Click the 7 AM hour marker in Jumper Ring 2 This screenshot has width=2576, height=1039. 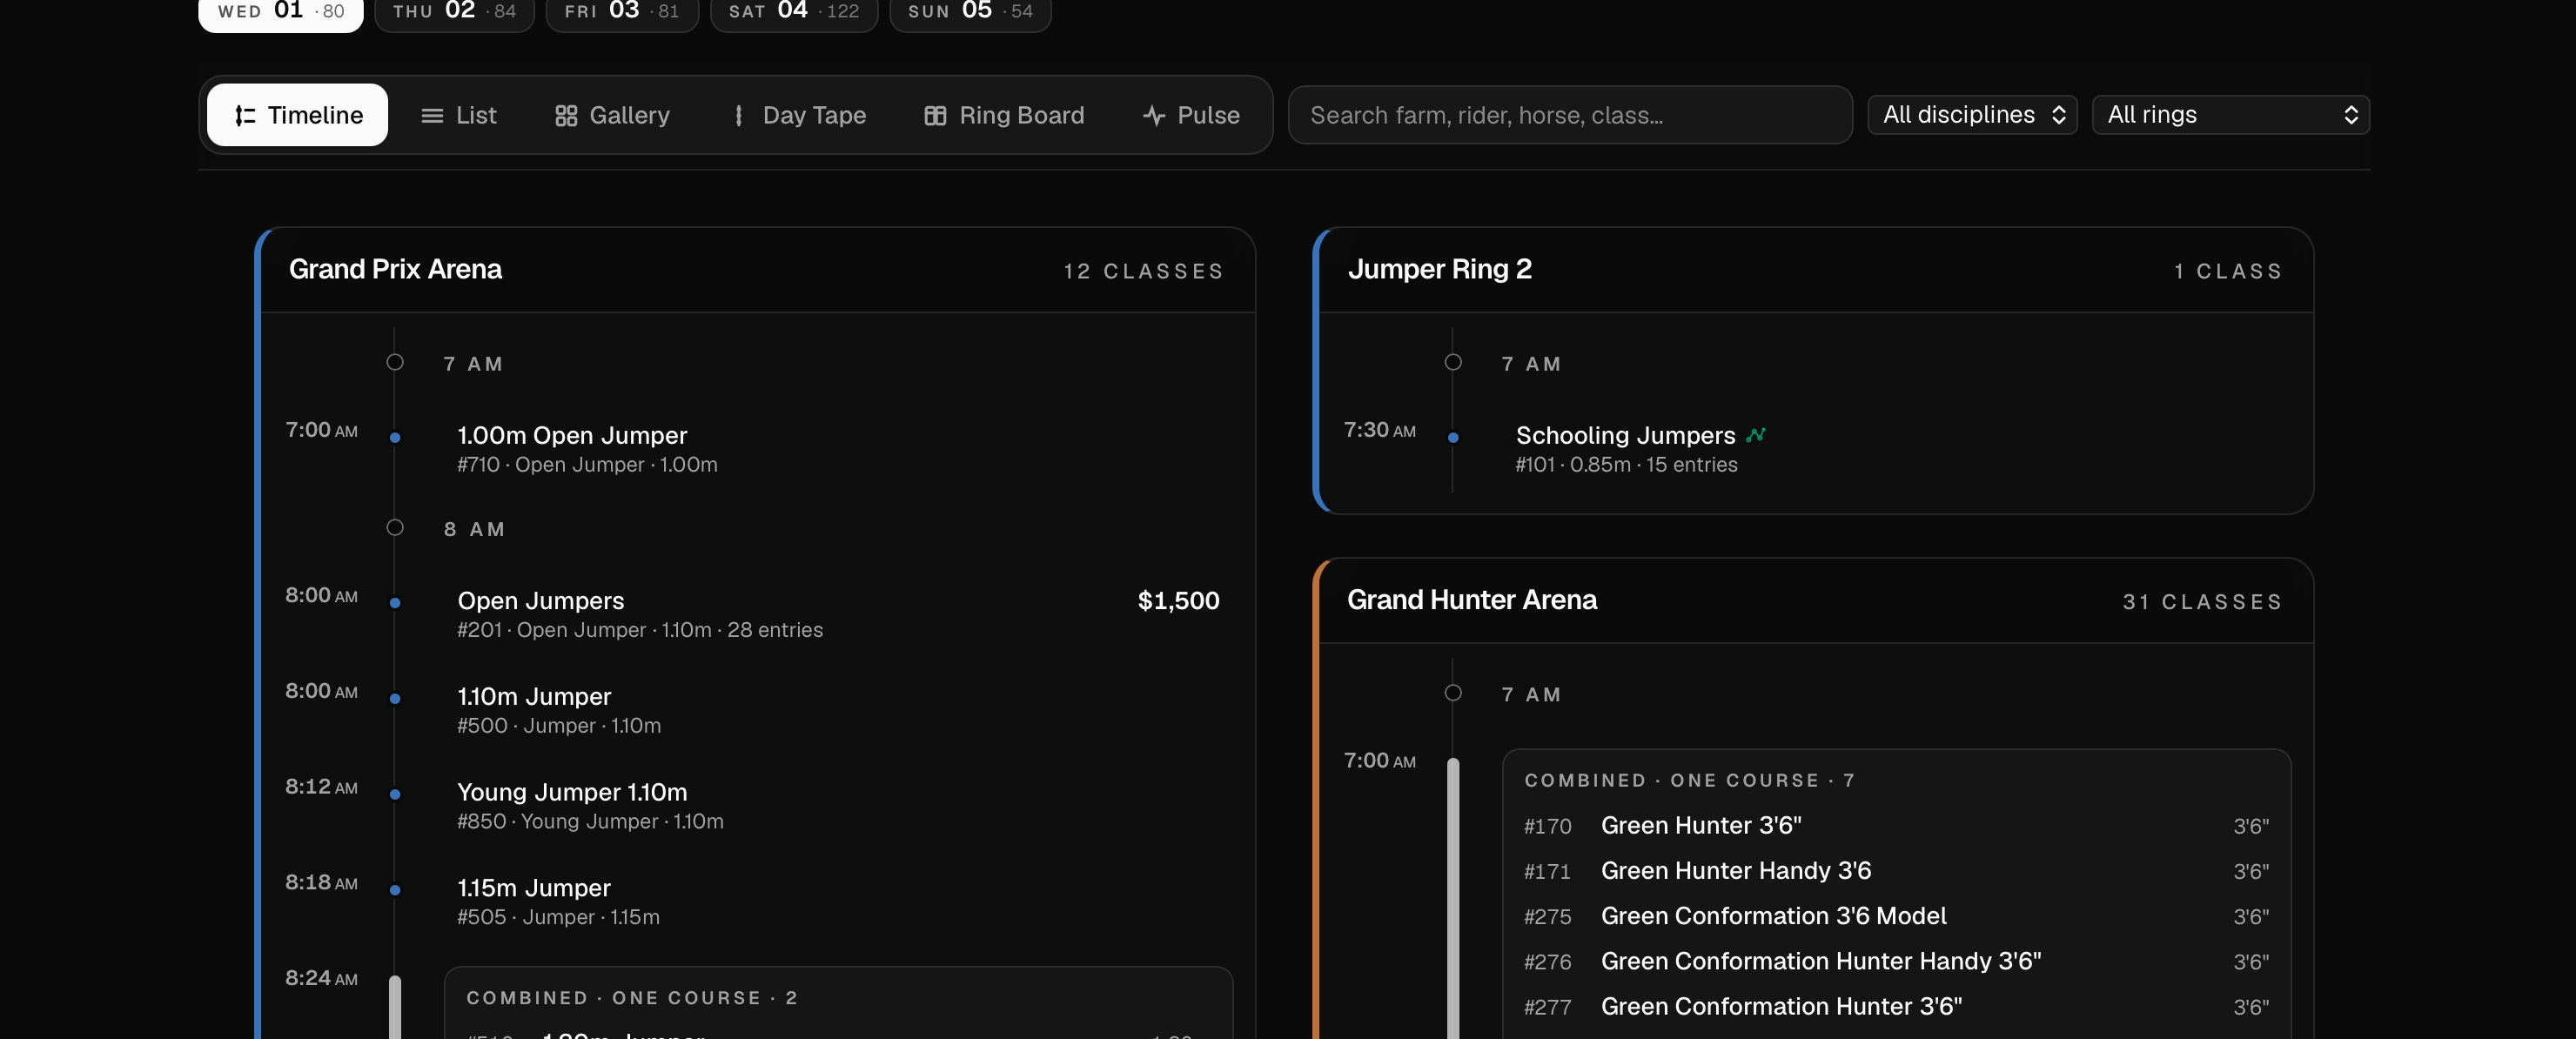click(x=1453, y=362)
